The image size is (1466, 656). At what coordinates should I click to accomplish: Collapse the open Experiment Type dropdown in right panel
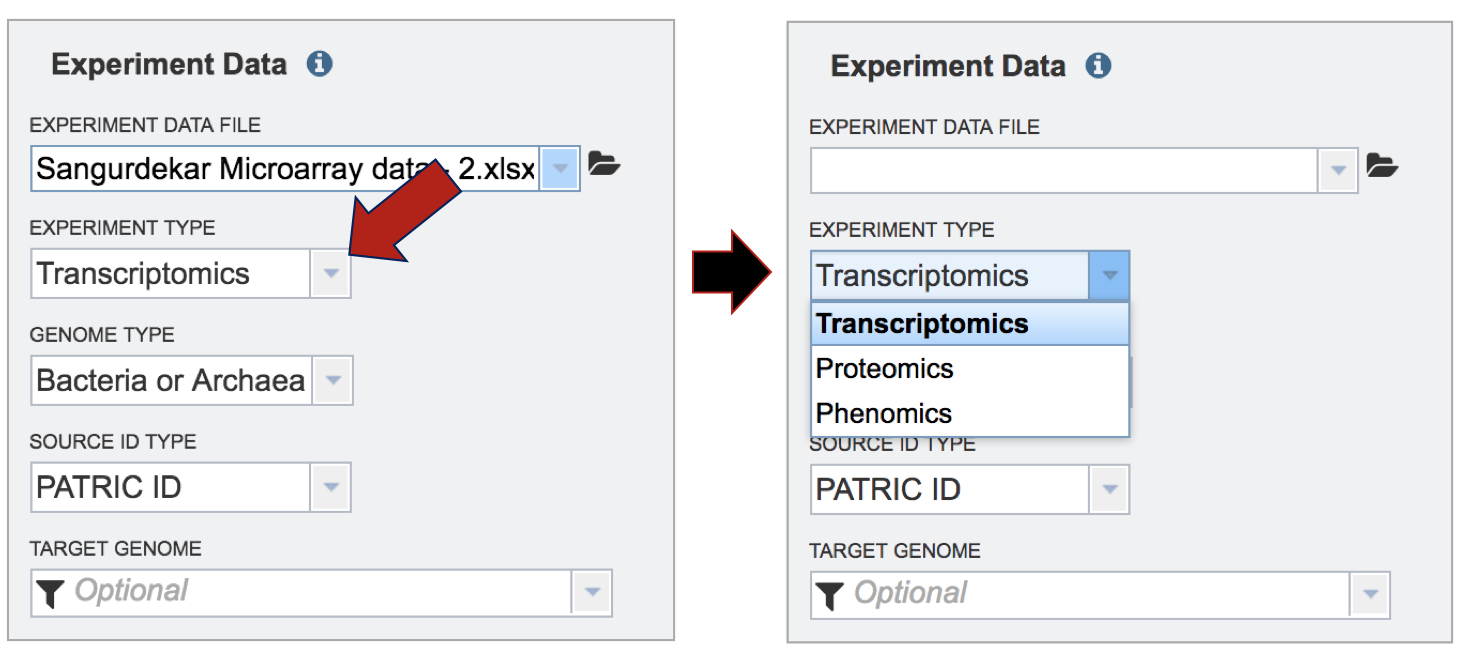[1109, 276]
